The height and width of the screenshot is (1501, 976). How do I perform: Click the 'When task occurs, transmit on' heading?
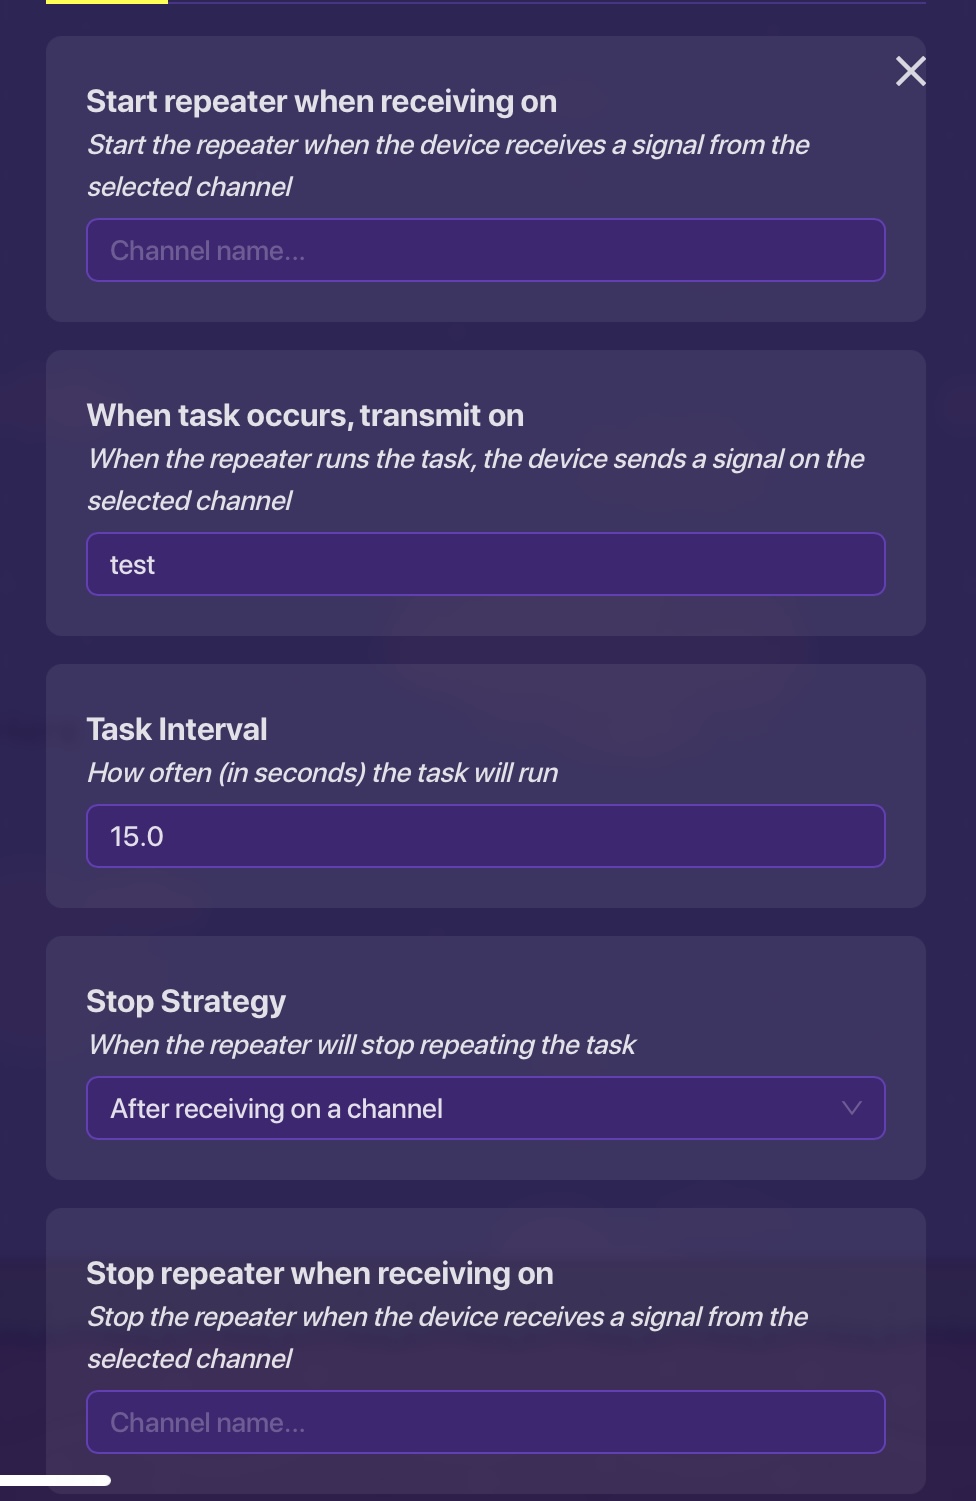305,415
